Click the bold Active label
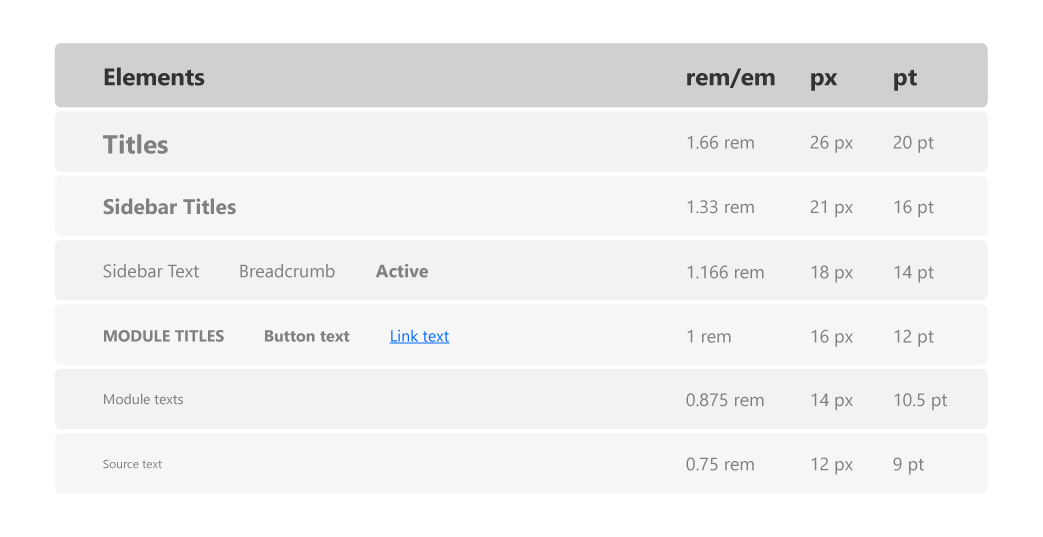 [402, 271]
